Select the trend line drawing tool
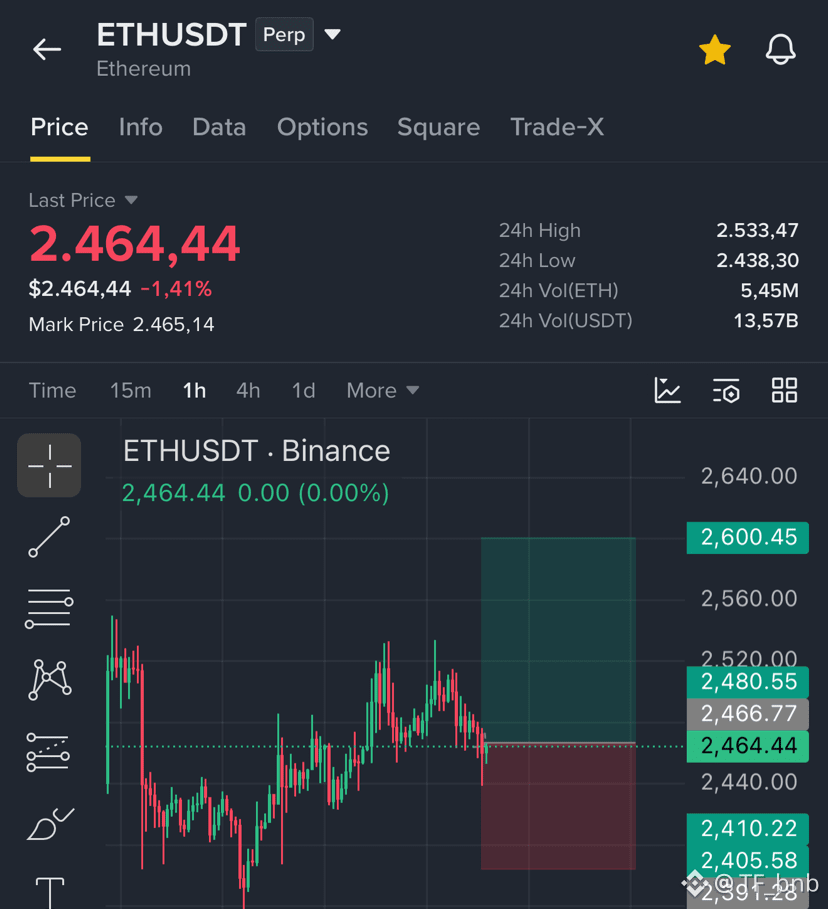Image resolution: width=828 pixels, height=909 pixels. tap(49, 537)
